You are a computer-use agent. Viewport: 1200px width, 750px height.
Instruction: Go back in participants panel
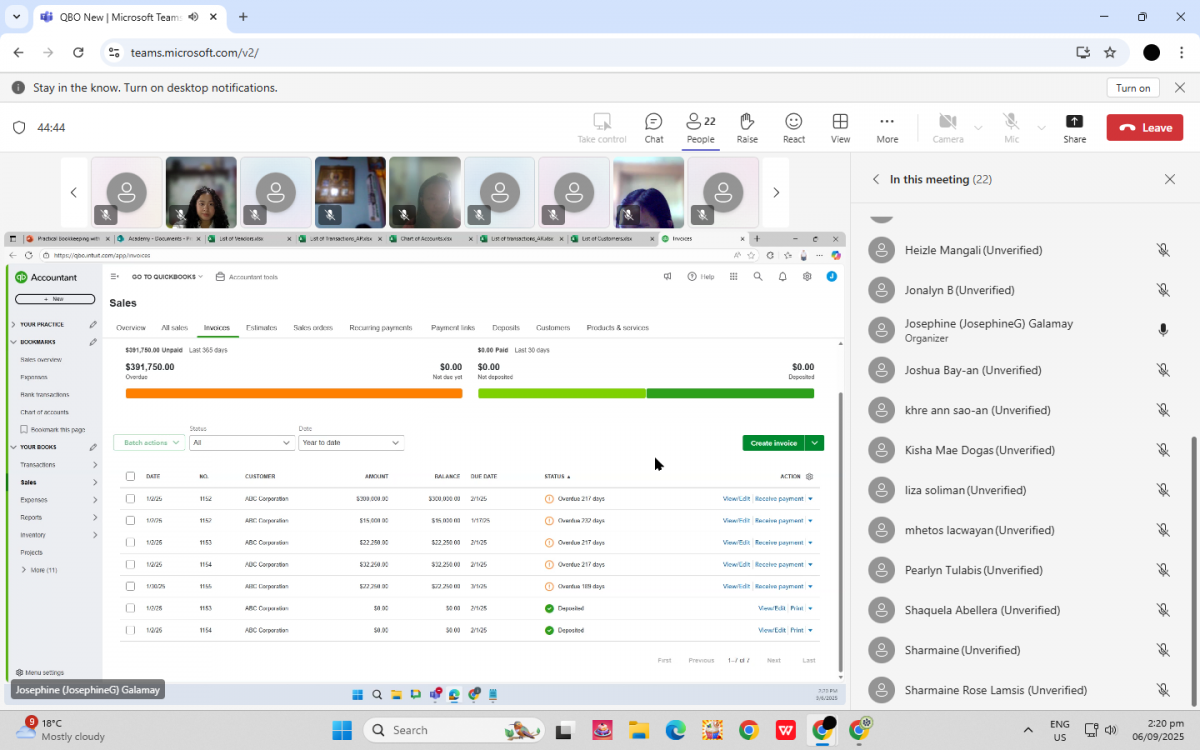coord(876,180)
